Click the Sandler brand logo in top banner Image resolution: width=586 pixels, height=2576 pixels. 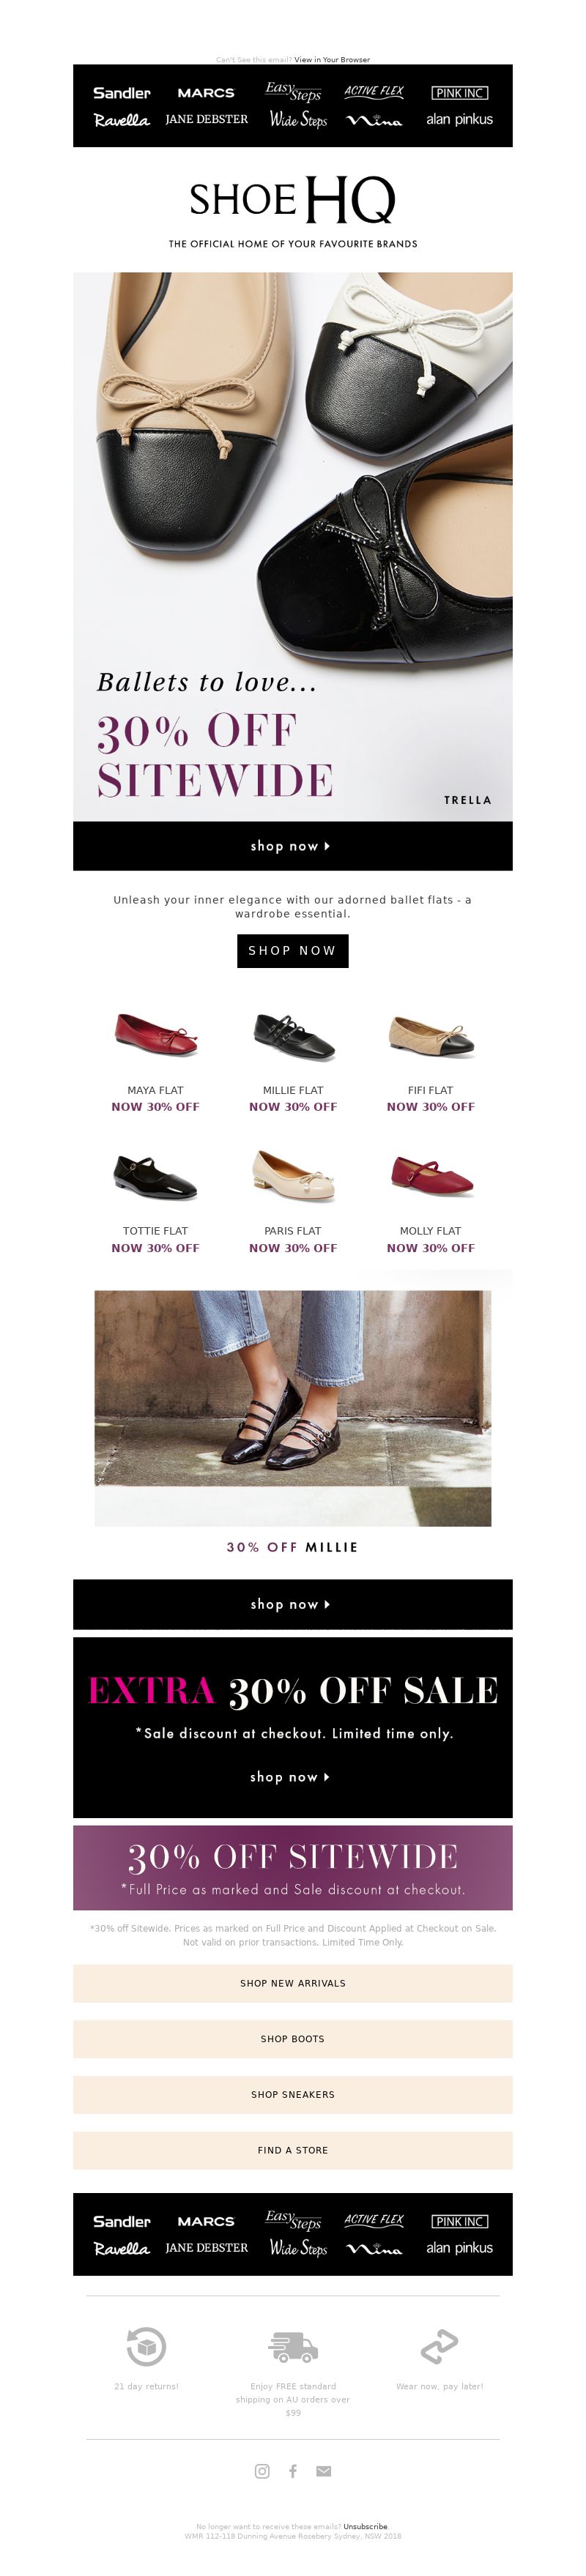point(122,92)
